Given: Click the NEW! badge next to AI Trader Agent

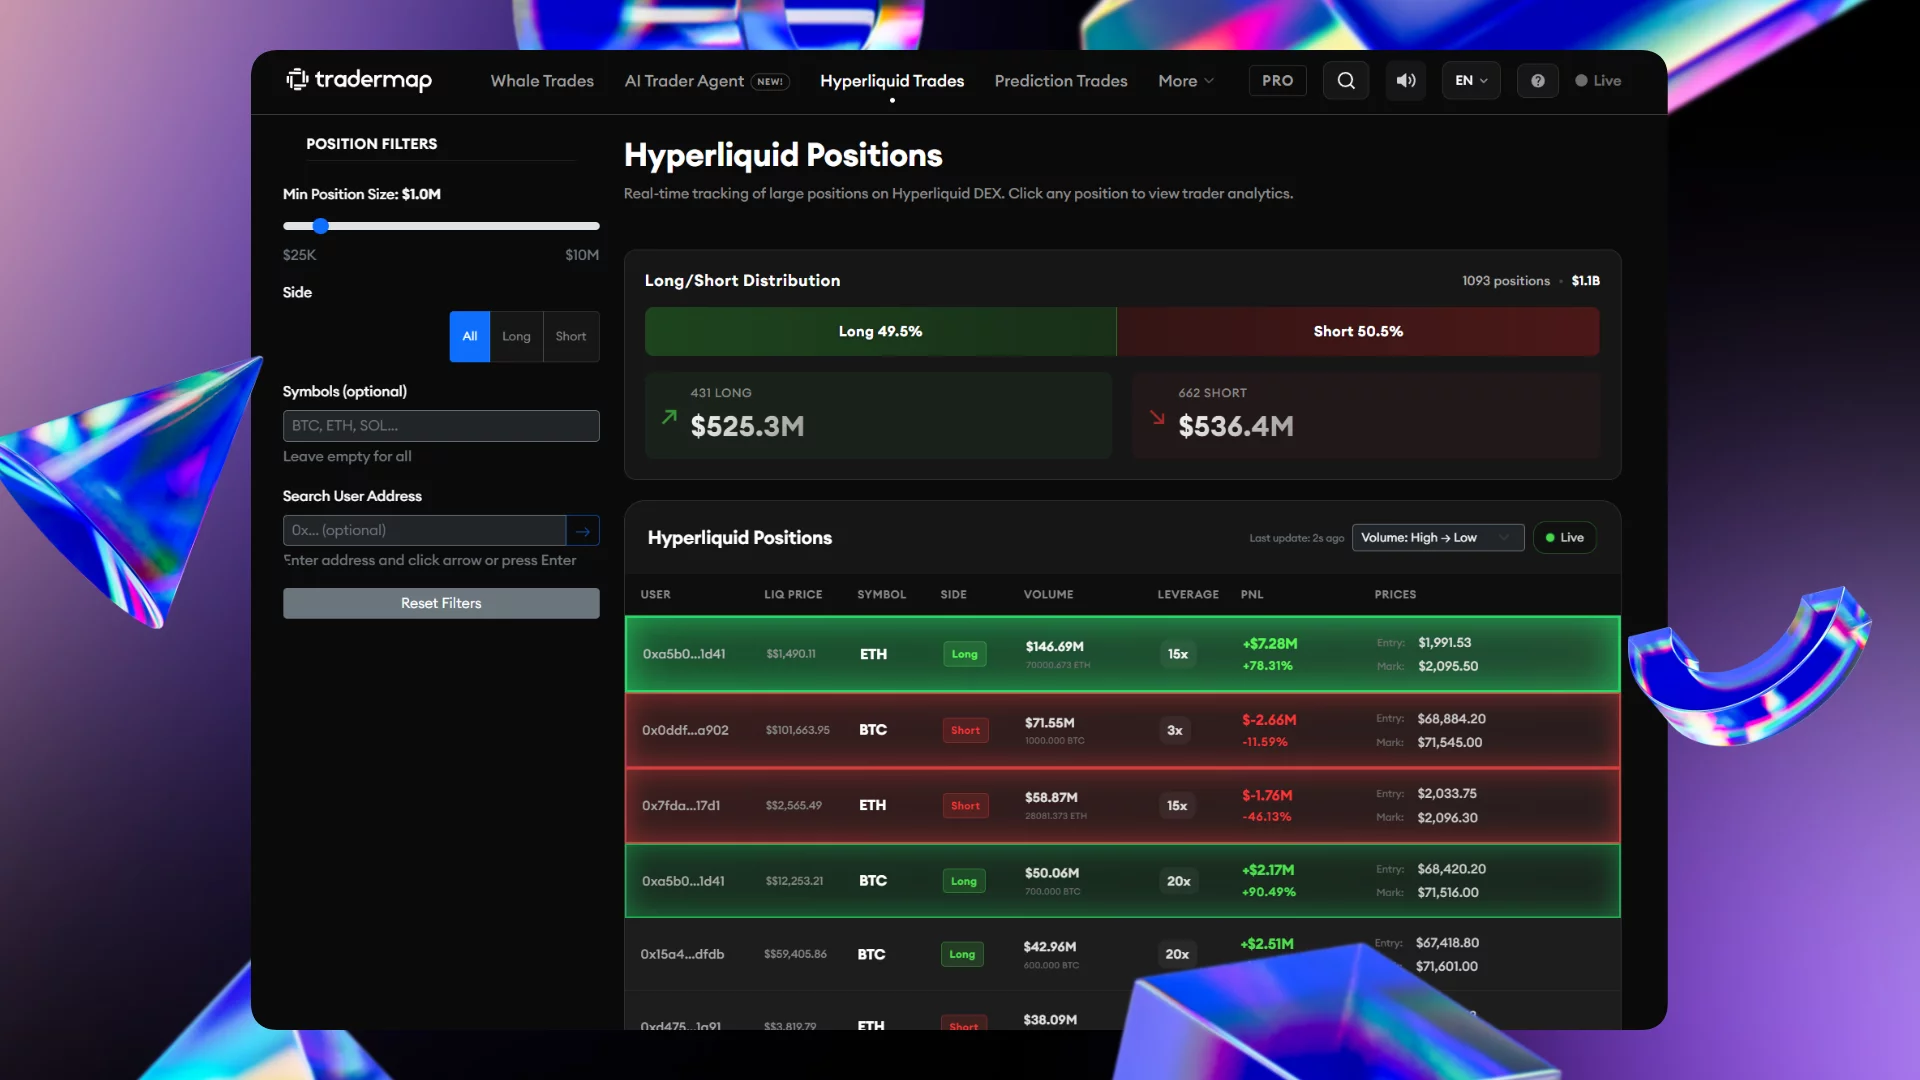Looking at the screenshot, I should (770, 81).
